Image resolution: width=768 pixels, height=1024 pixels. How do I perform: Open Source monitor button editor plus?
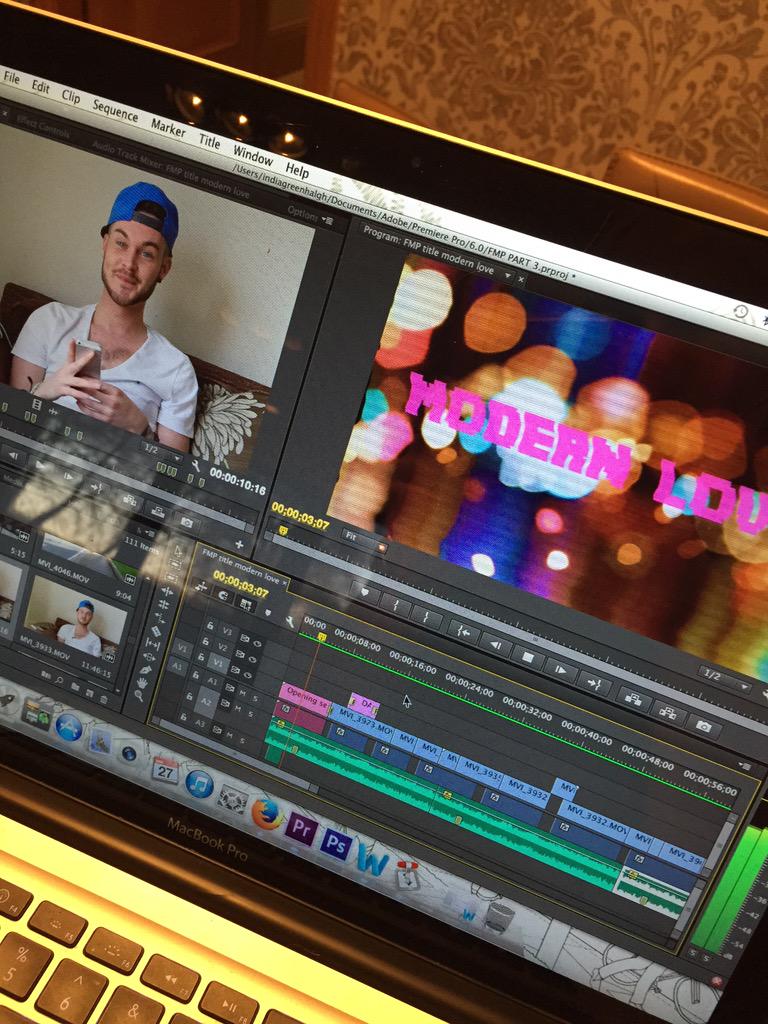pyautogui.click(x=240, y=545)
